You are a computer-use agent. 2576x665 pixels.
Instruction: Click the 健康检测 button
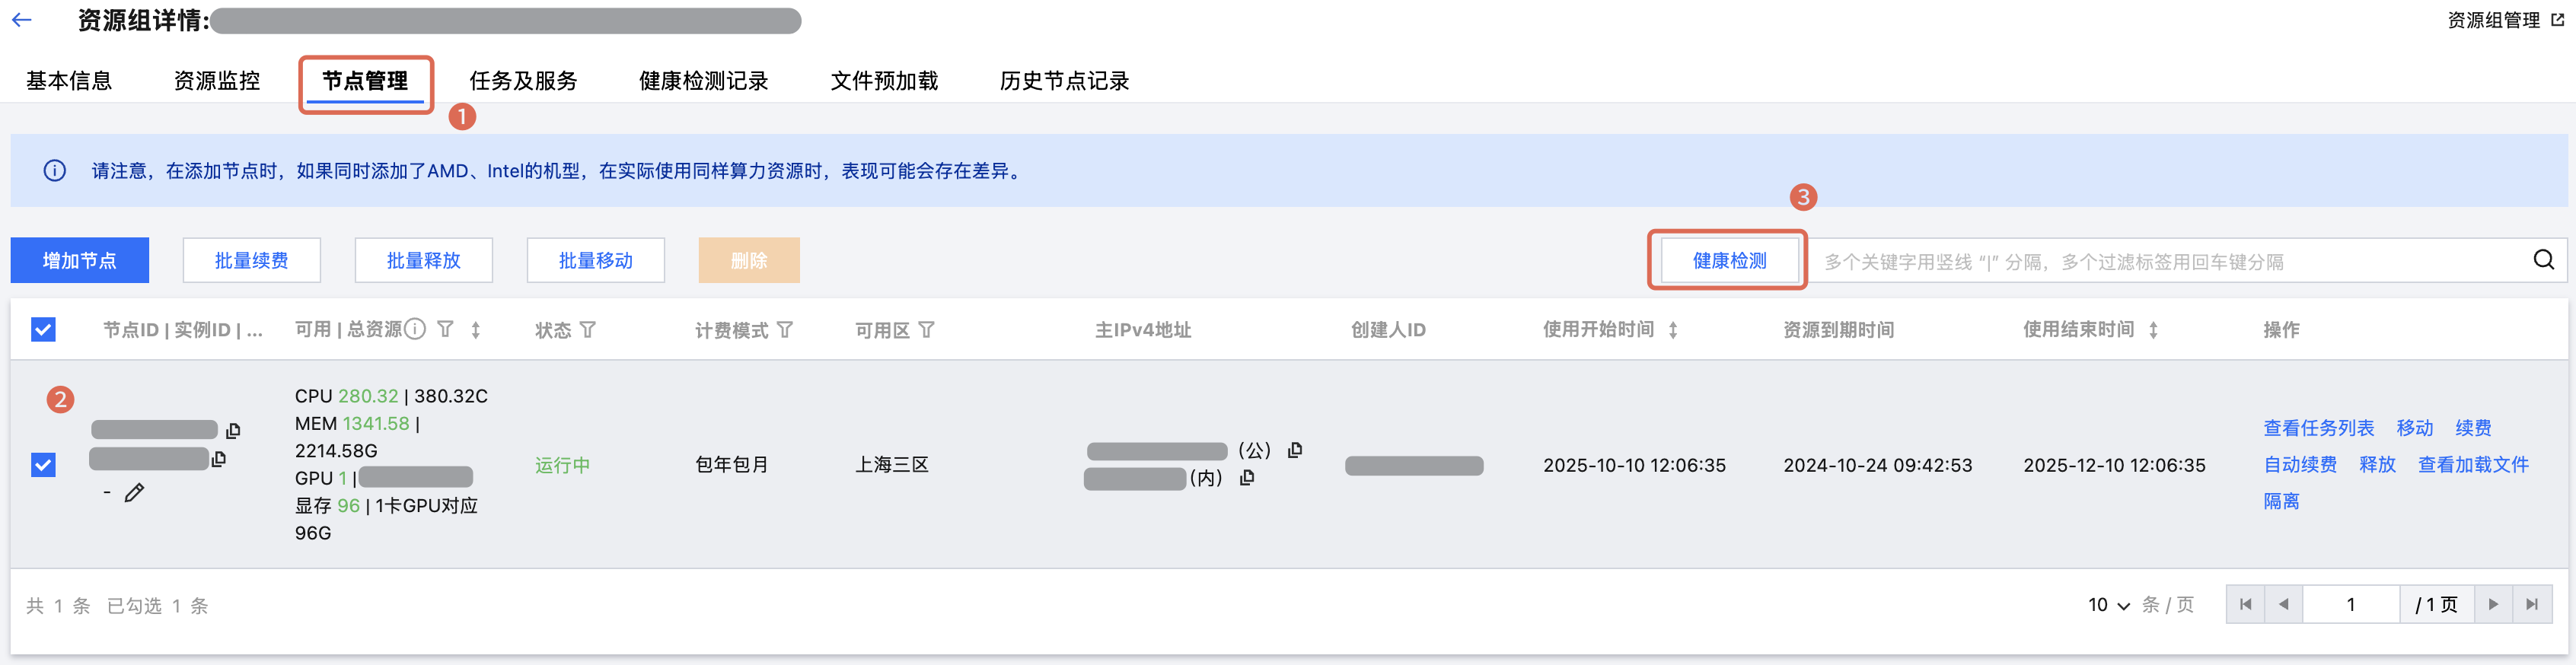(1729, 261)
